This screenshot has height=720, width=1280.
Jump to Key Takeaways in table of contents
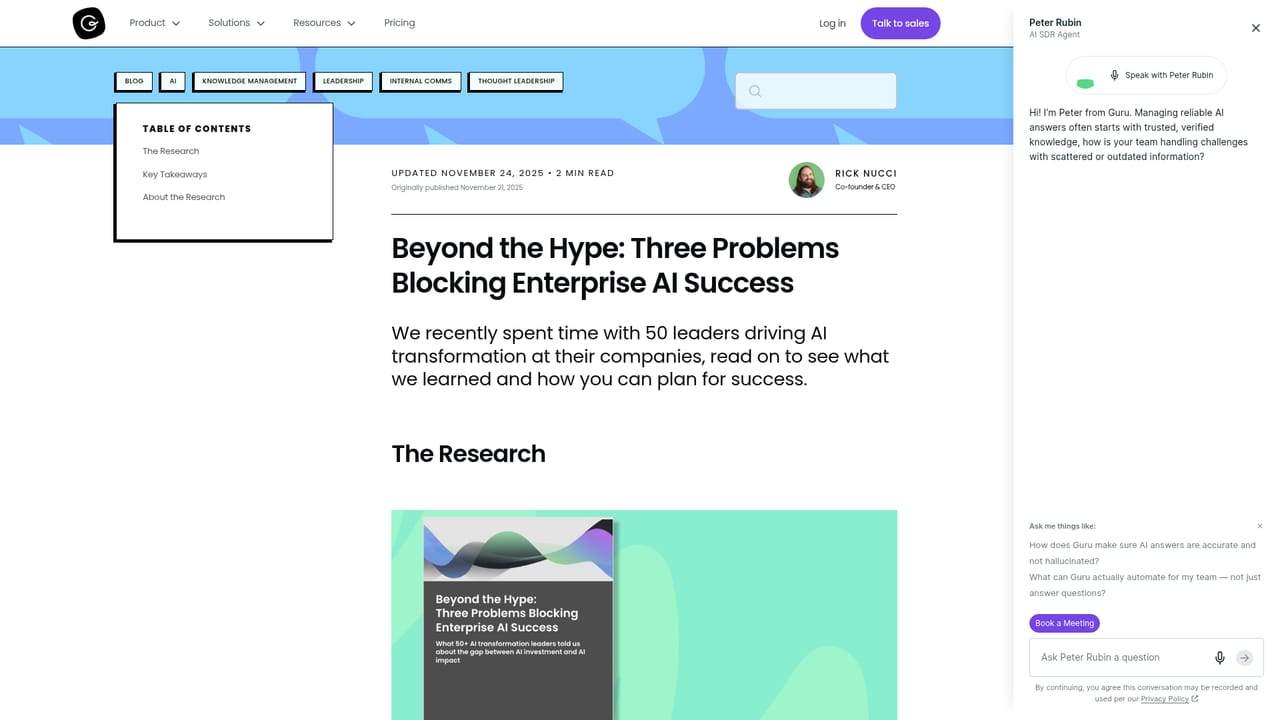[x=175, y=174]
